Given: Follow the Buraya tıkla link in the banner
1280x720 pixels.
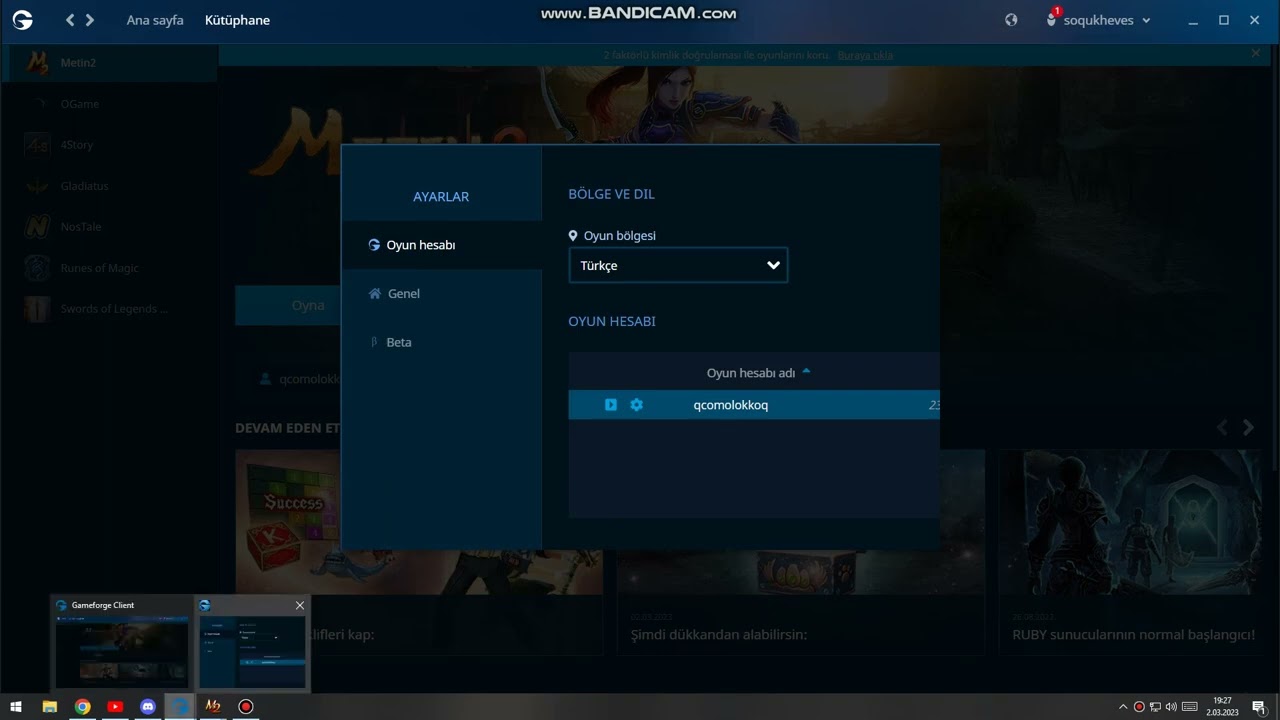Looking at the screenshot, I should tap(865, 55).
